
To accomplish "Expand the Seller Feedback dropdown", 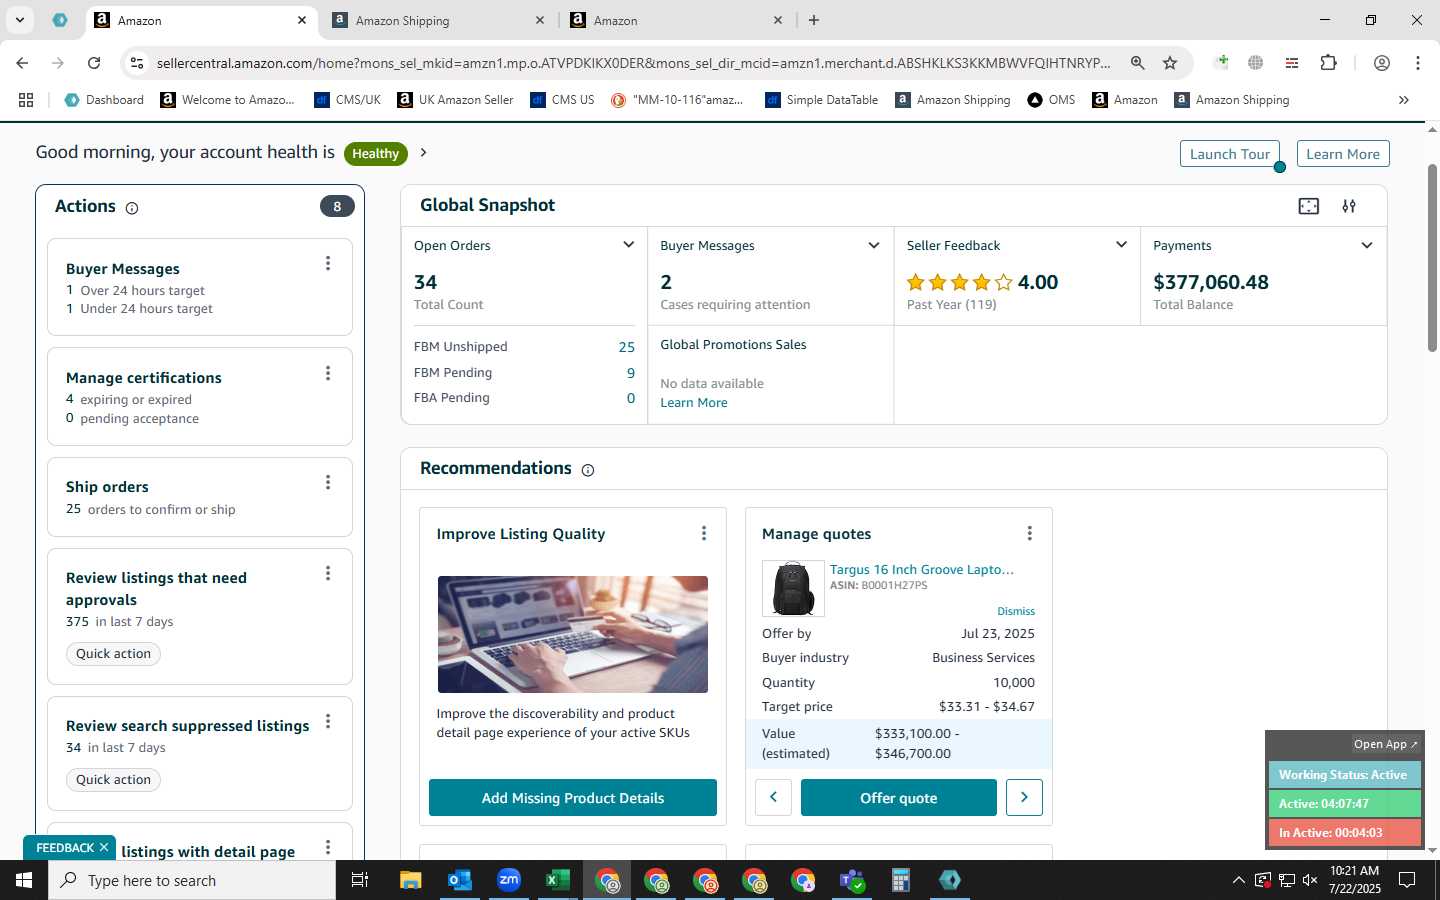I will point(1121,245).
